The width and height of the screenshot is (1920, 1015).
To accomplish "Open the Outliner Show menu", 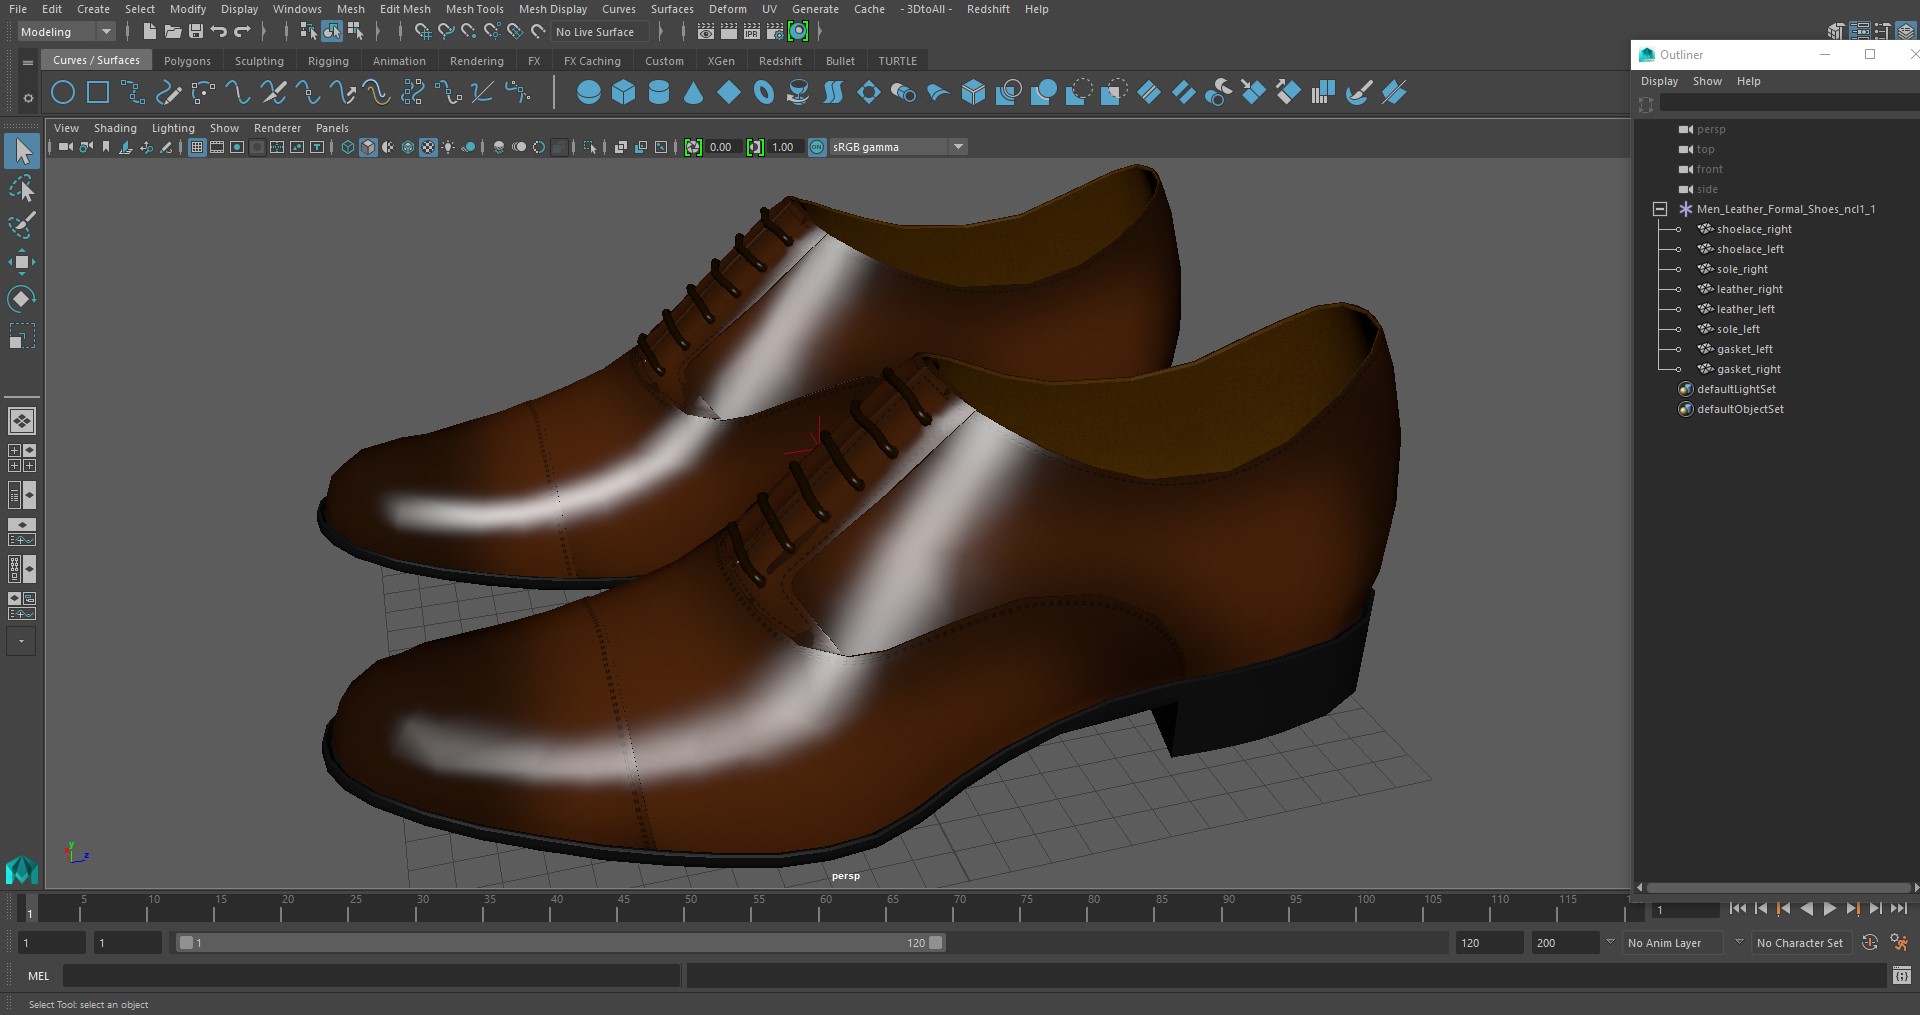I will point(1707,81).
